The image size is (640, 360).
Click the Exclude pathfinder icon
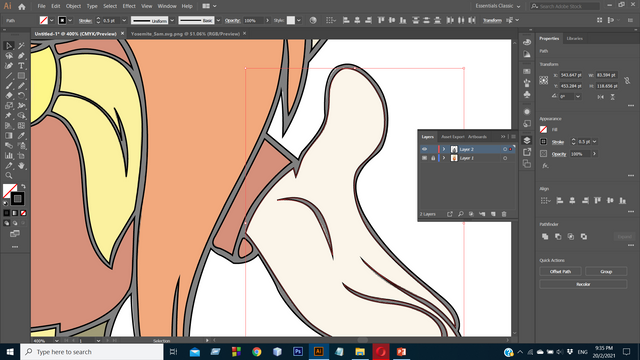click(584, 236)
